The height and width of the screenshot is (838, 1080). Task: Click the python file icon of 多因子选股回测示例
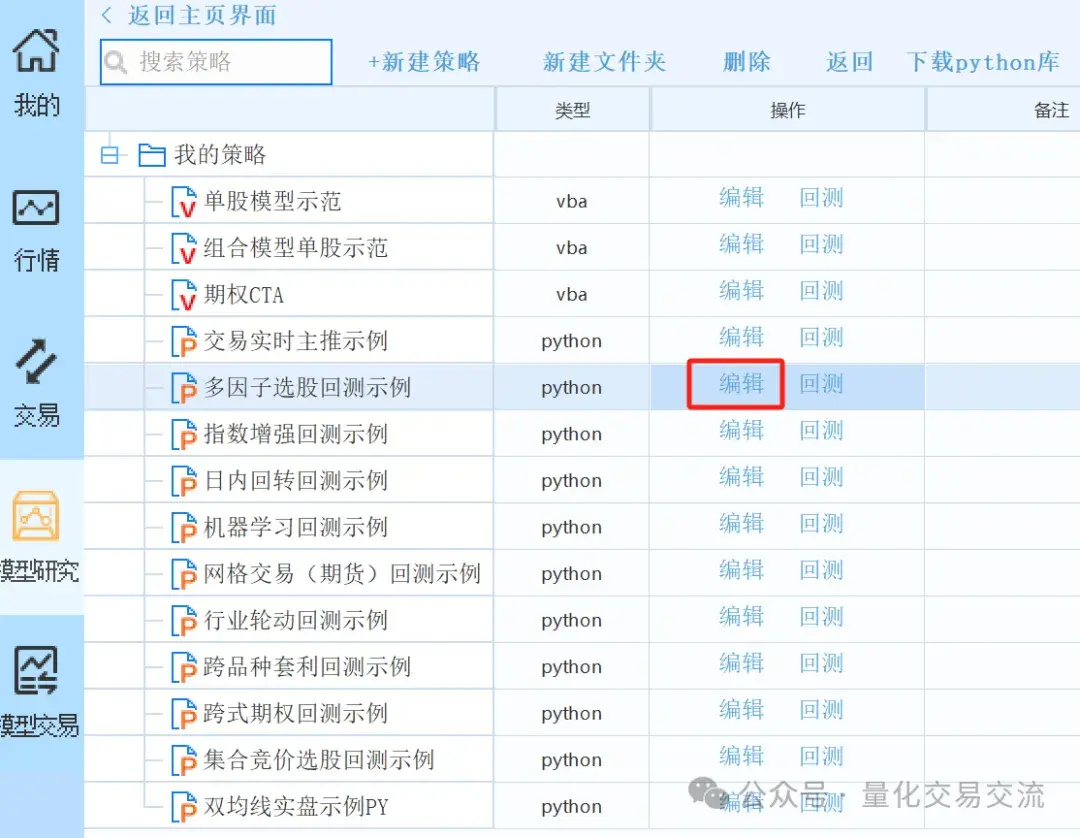(x=184, y=388)
